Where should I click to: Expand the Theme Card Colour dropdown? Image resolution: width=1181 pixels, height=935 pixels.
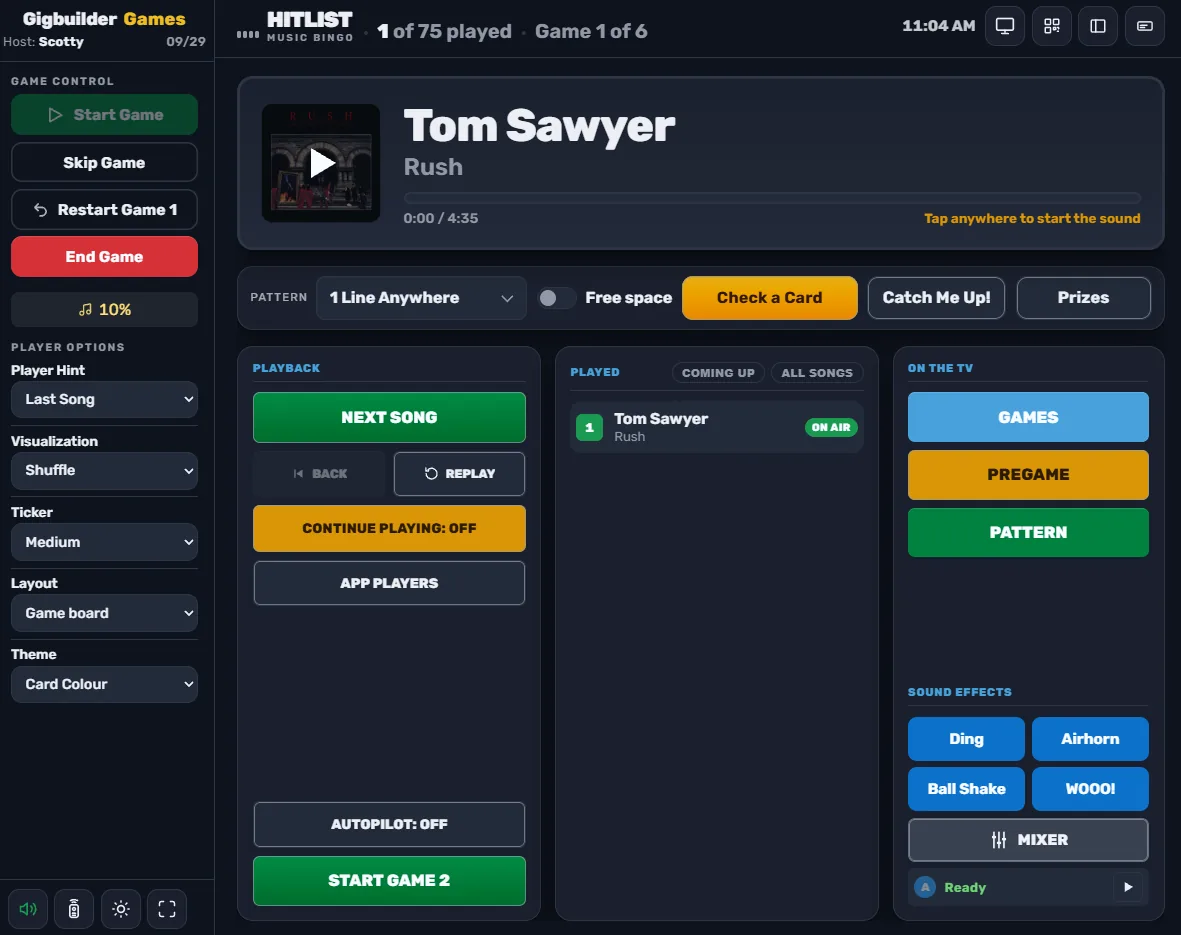coord(105,684)
